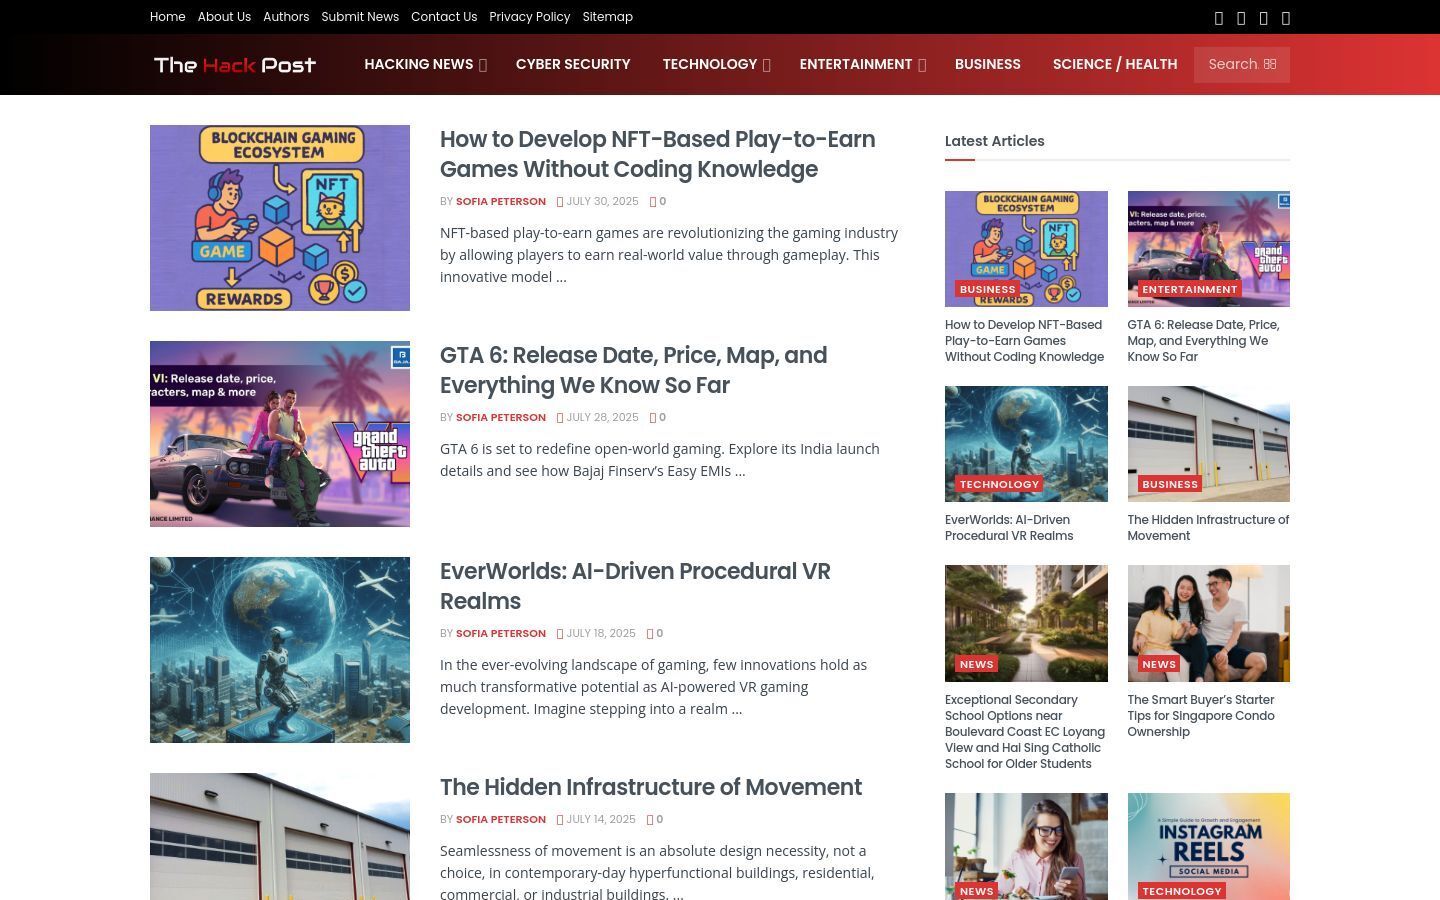Click Sofia Peterson author on Hidden Infrastructure article

pos(501,820)
